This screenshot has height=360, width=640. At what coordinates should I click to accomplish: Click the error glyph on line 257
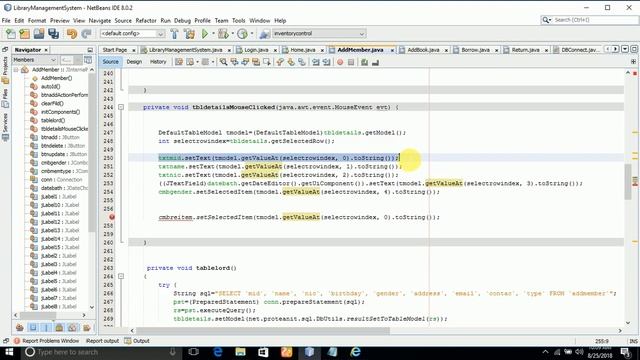click(112, 217)
